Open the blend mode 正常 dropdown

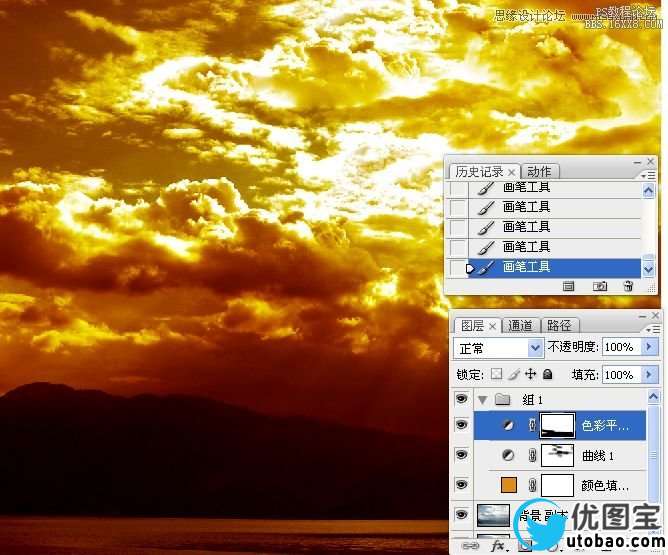[497, 348]
